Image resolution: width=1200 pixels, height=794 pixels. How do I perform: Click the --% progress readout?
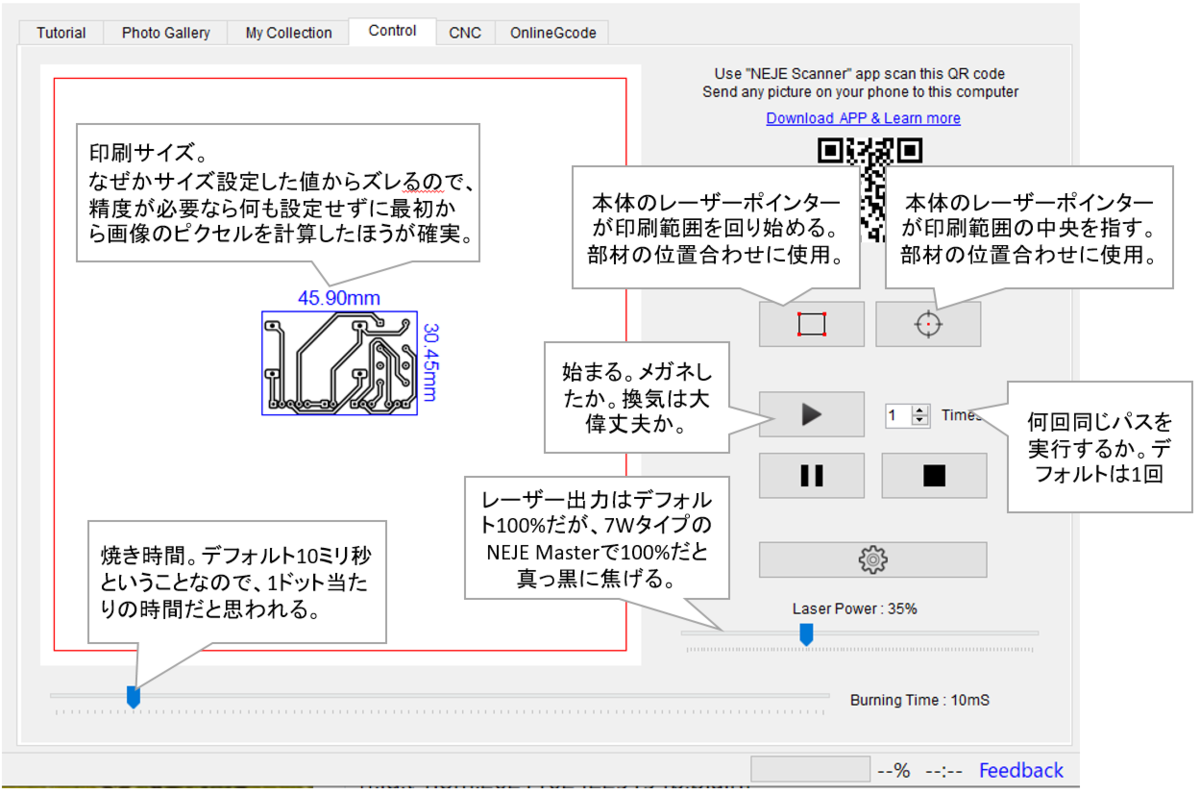[x=893, y=770]
